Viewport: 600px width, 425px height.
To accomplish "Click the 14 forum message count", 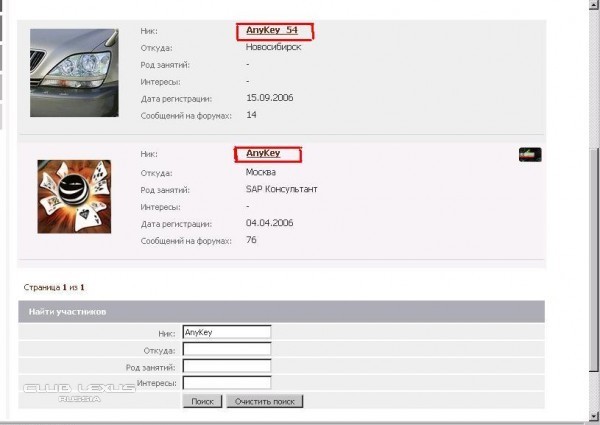I will pos(252,116).
